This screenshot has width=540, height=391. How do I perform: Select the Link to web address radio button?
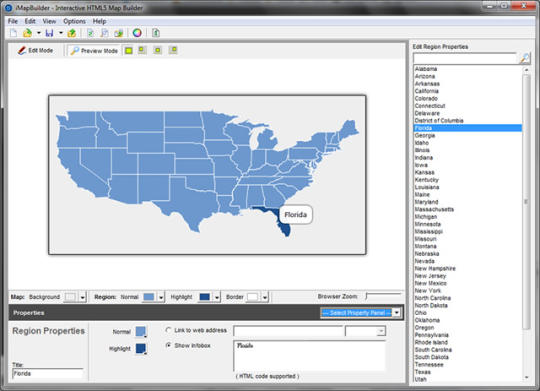click(168, 330)
